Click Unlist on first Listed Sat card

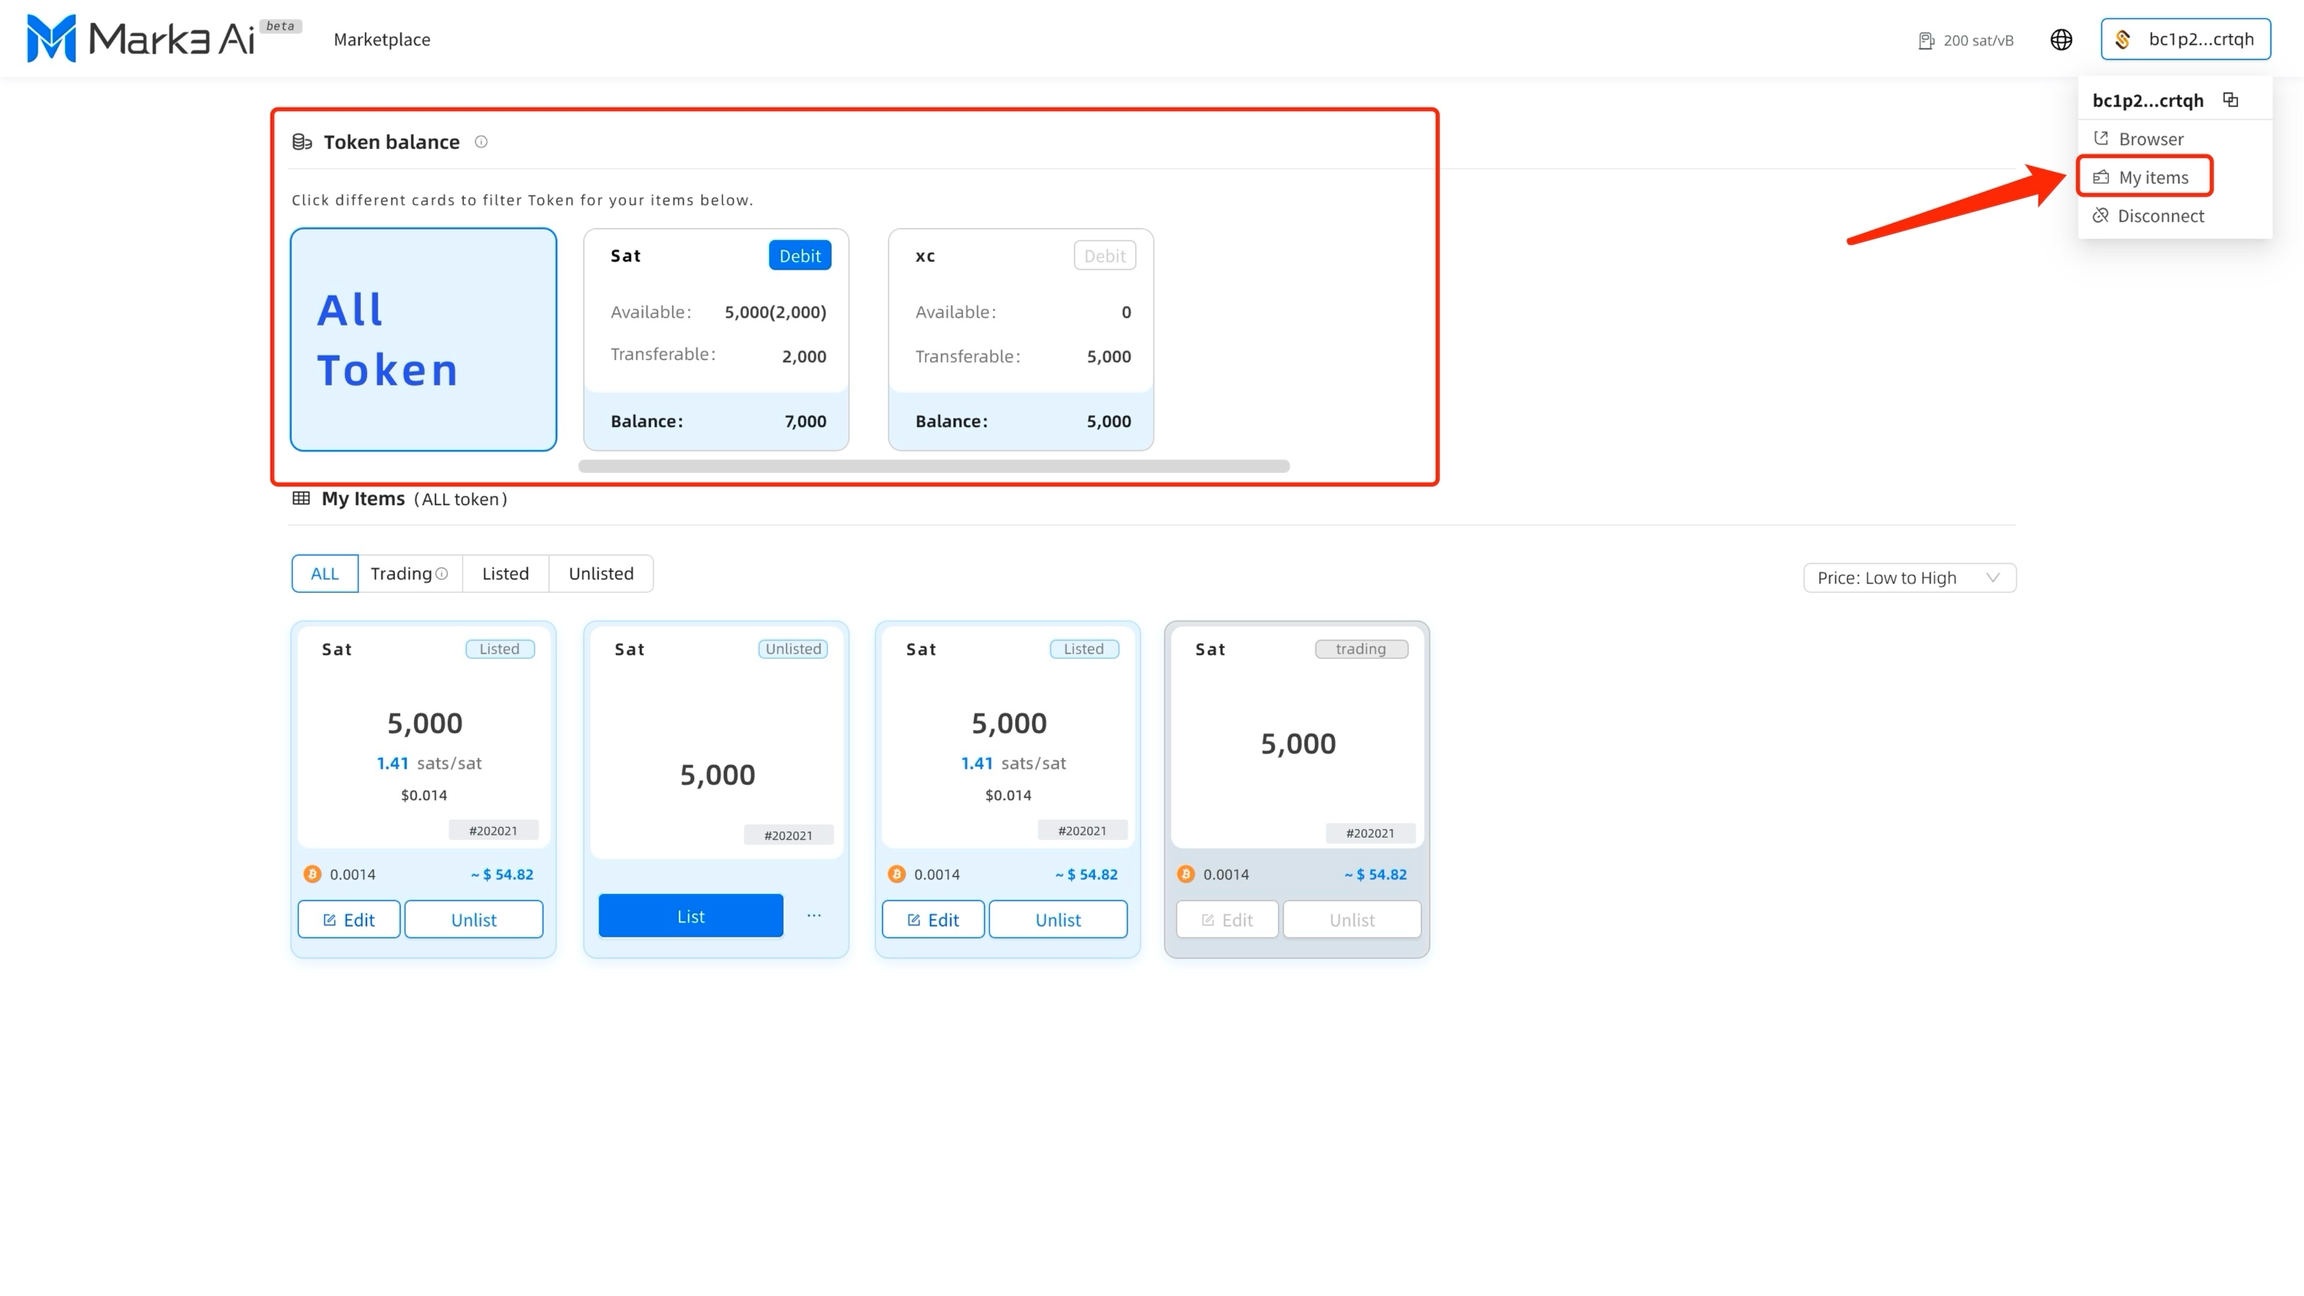click(x=473, y=920)
